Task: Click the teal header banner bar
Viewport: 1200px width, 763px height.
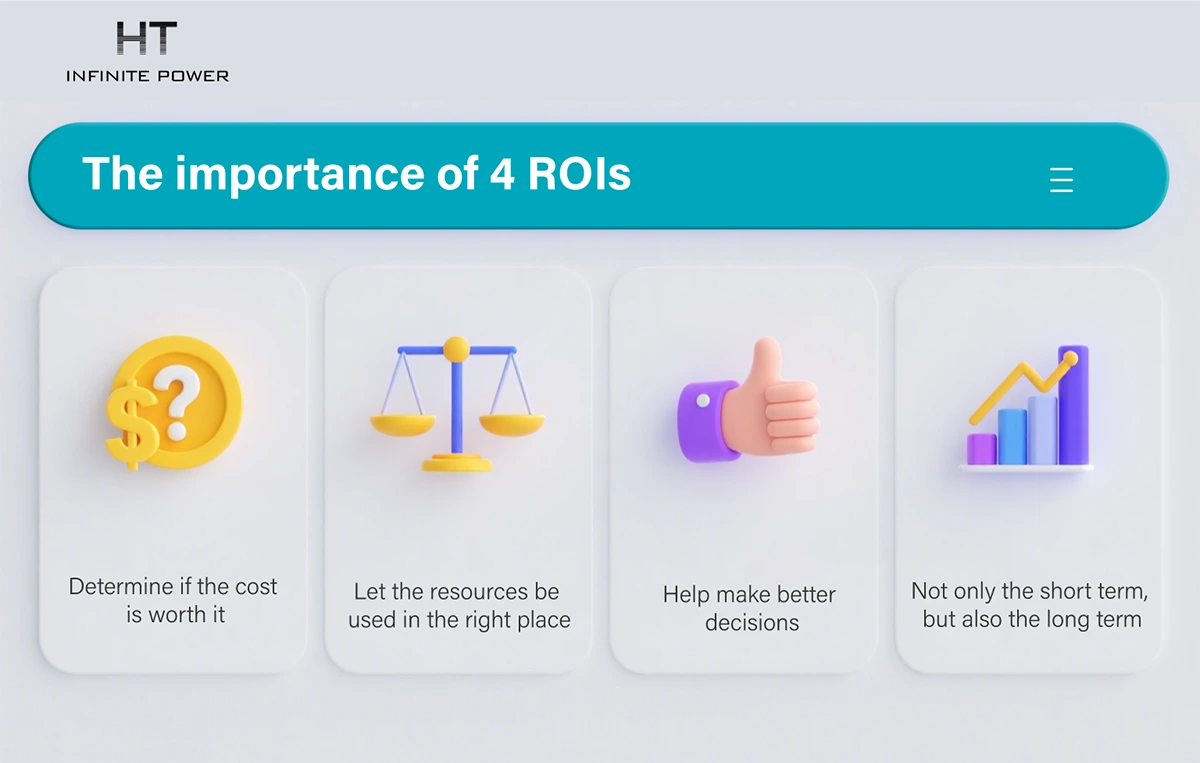Action: pyautogui.click(x=598, y=176)
